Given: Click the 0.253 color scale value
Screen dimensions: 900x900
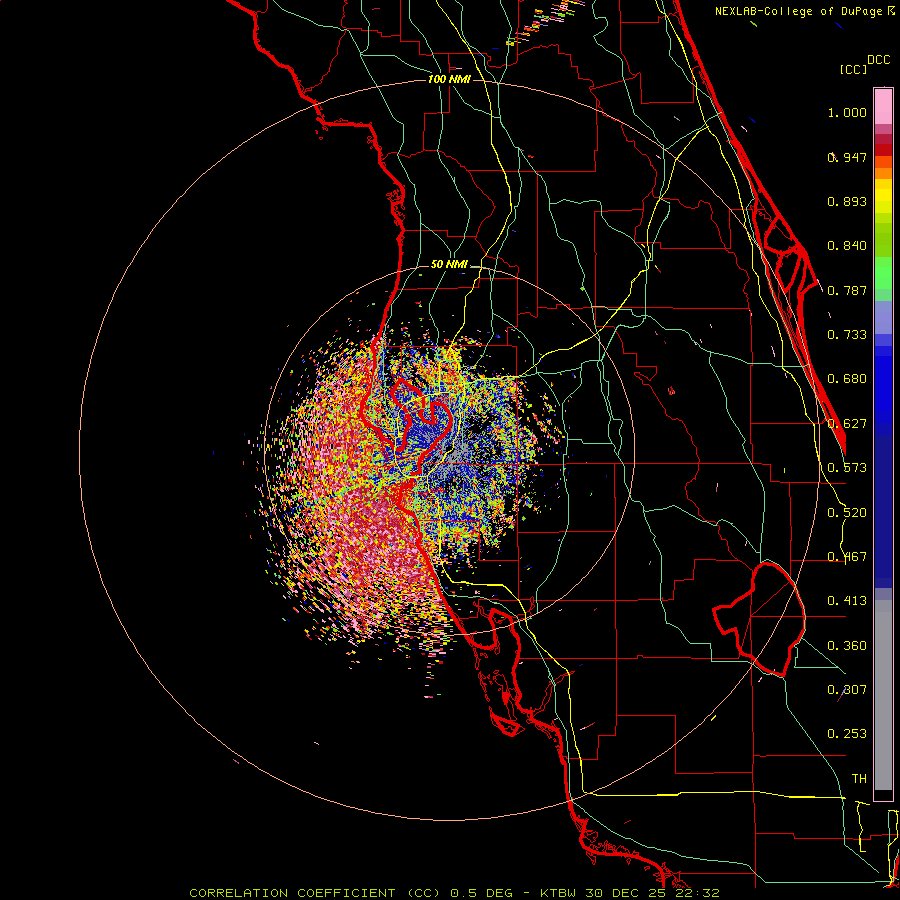Looking at the screenshot, I should [x=847, y=734].
